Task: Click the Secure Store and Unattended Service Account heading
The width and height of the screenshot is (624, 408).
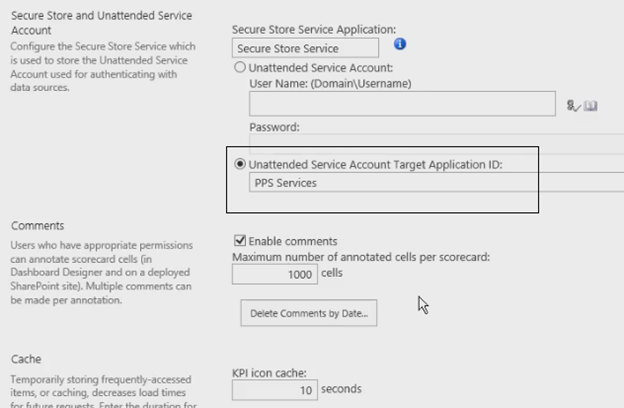Action: point(101,23)
